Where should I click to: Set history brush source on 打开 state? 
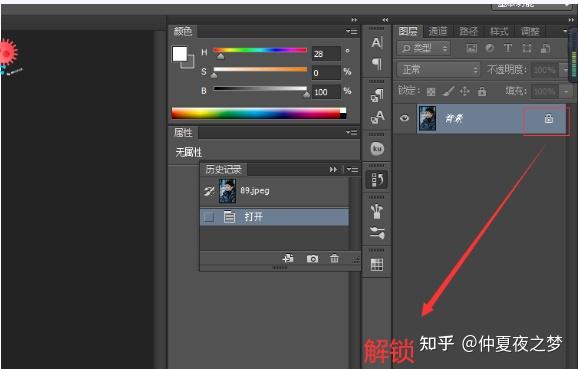coord(209,217)
